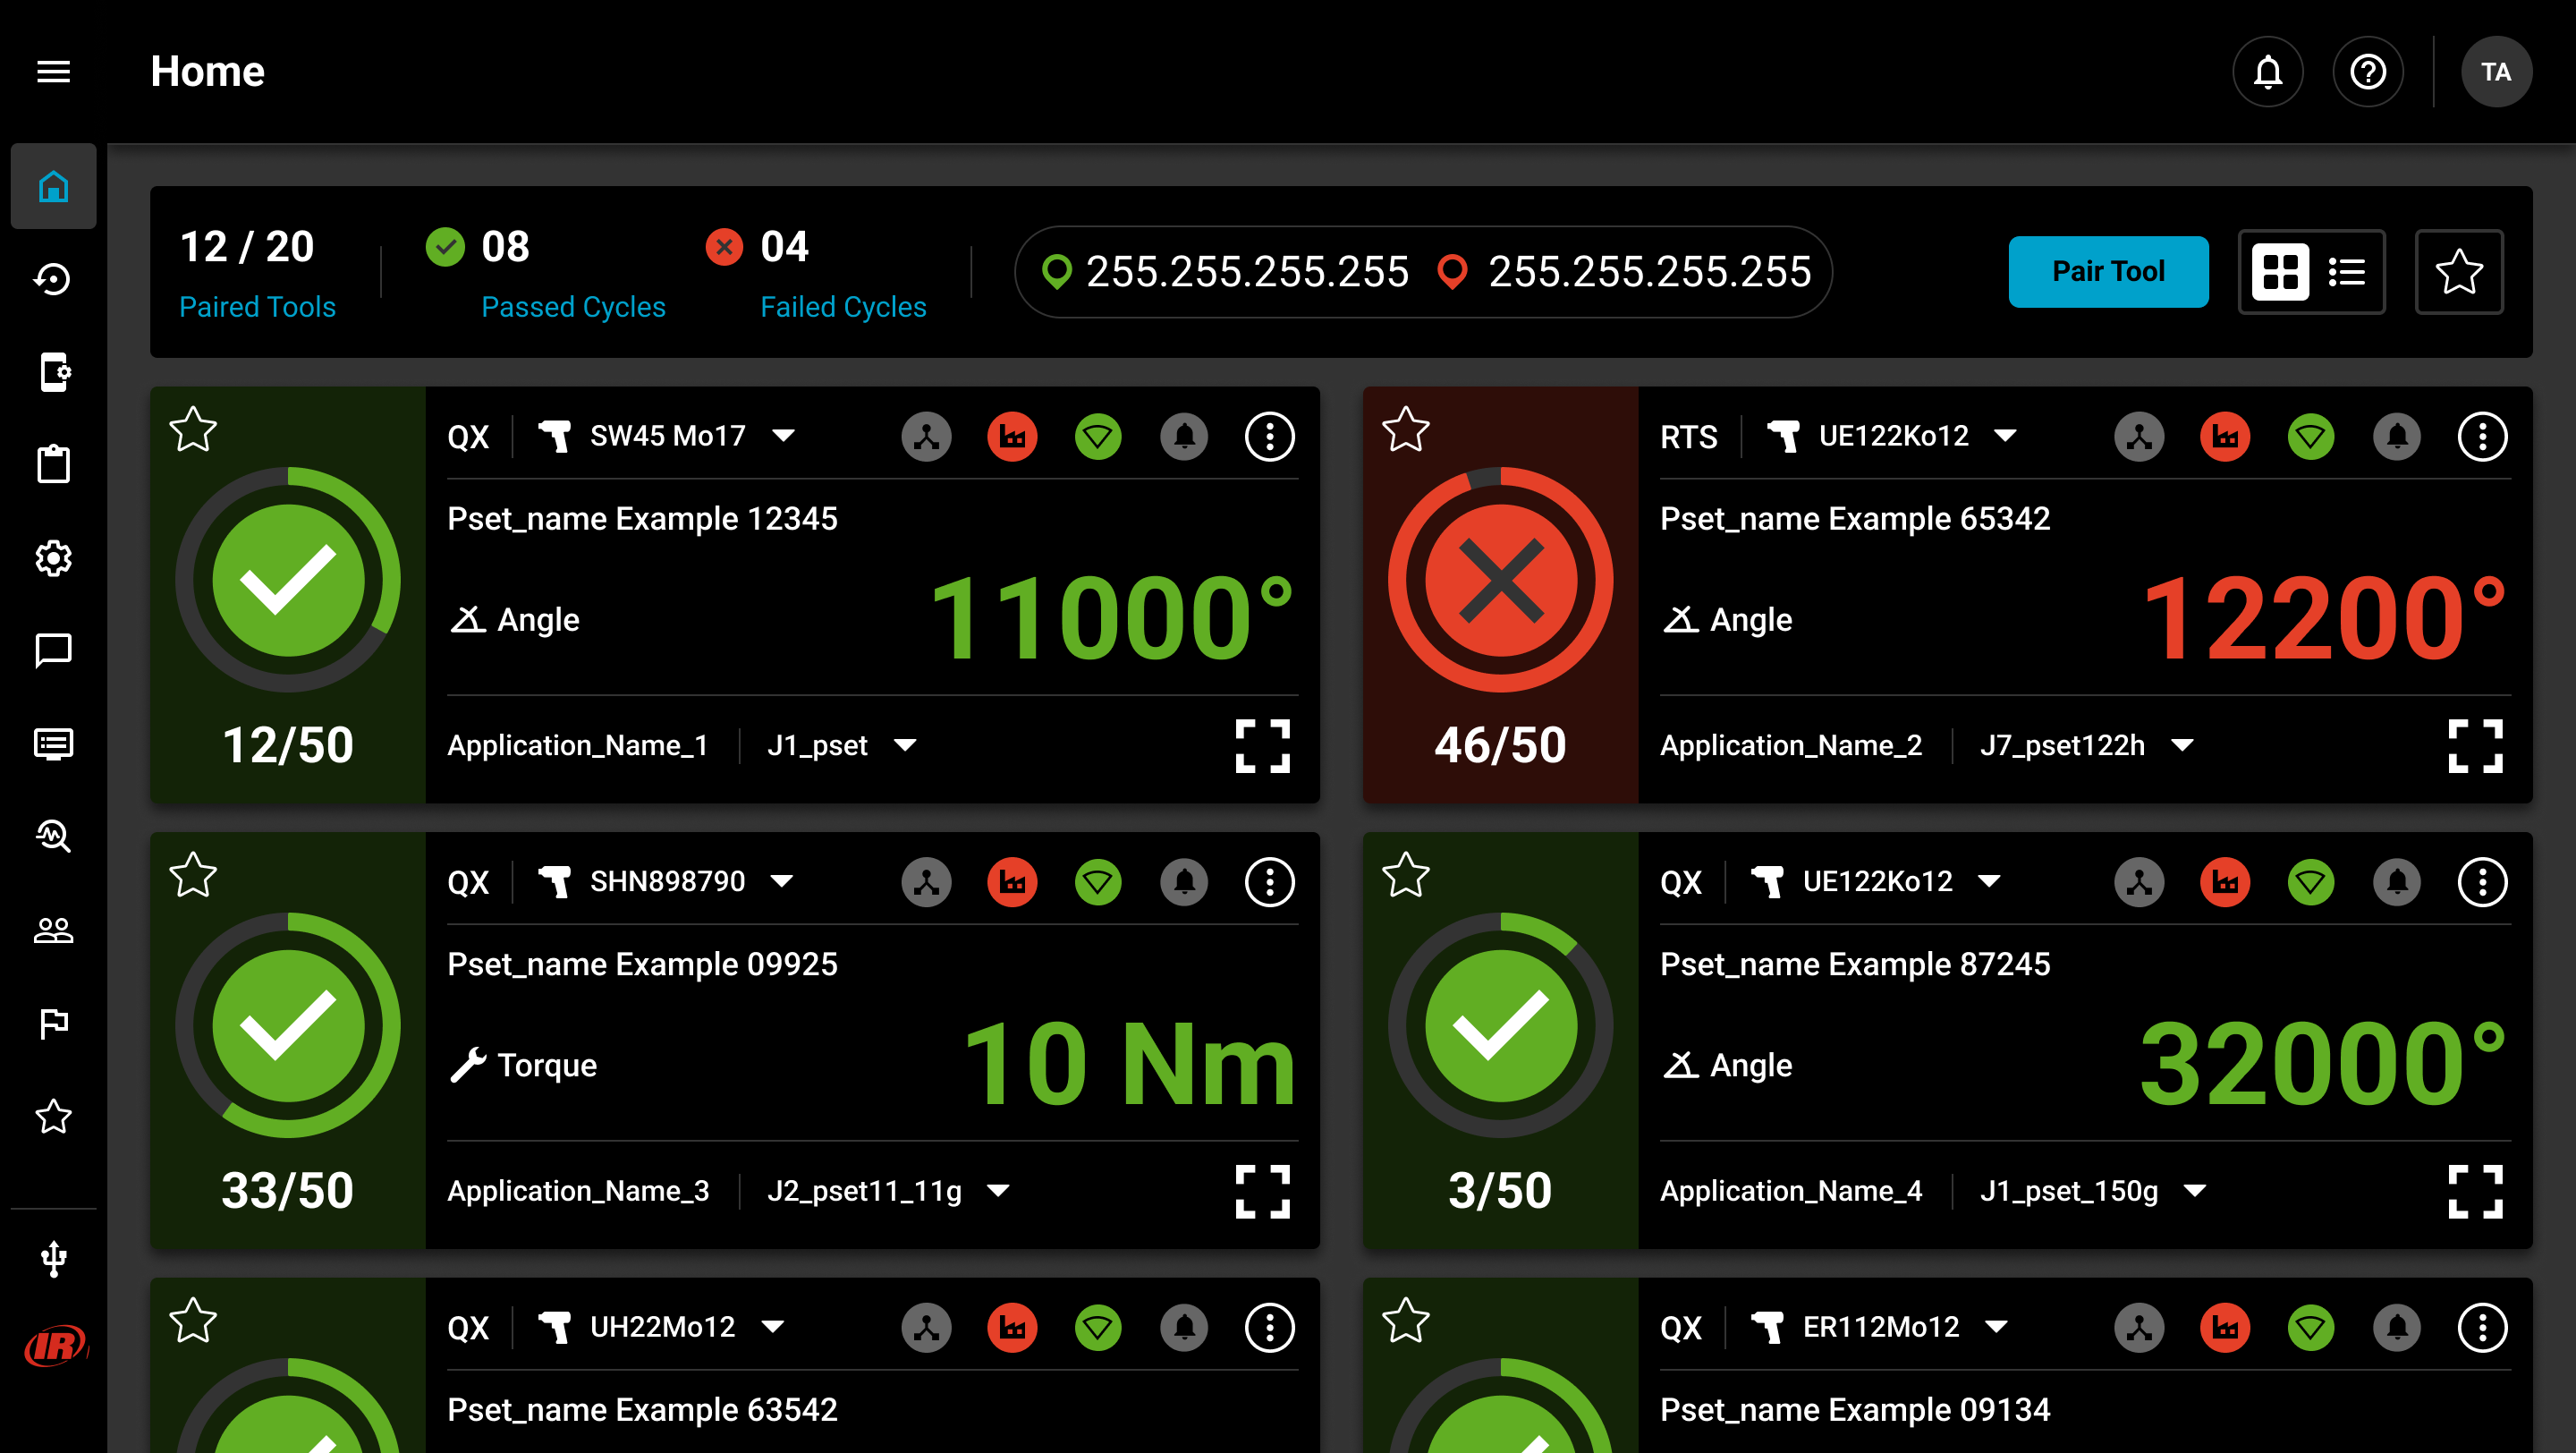Click the 12/50 progress ring

click(x=288, y=580)
